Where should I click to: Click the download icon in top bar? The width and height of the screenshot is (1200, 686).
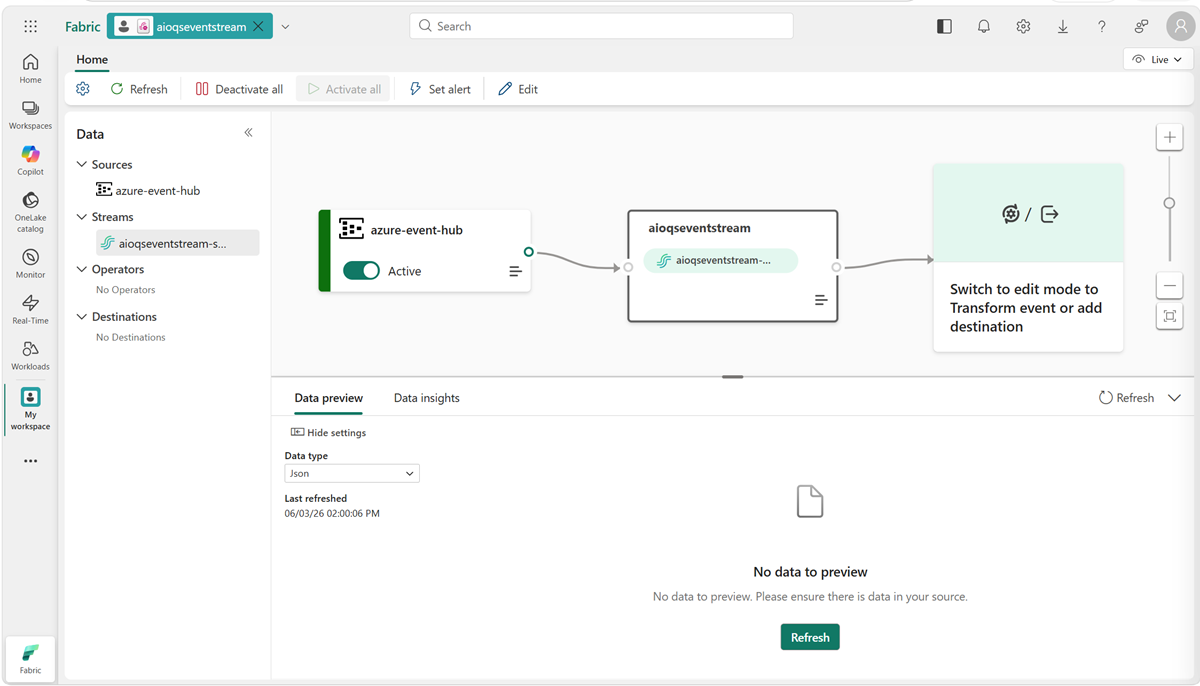(1063, 27)
